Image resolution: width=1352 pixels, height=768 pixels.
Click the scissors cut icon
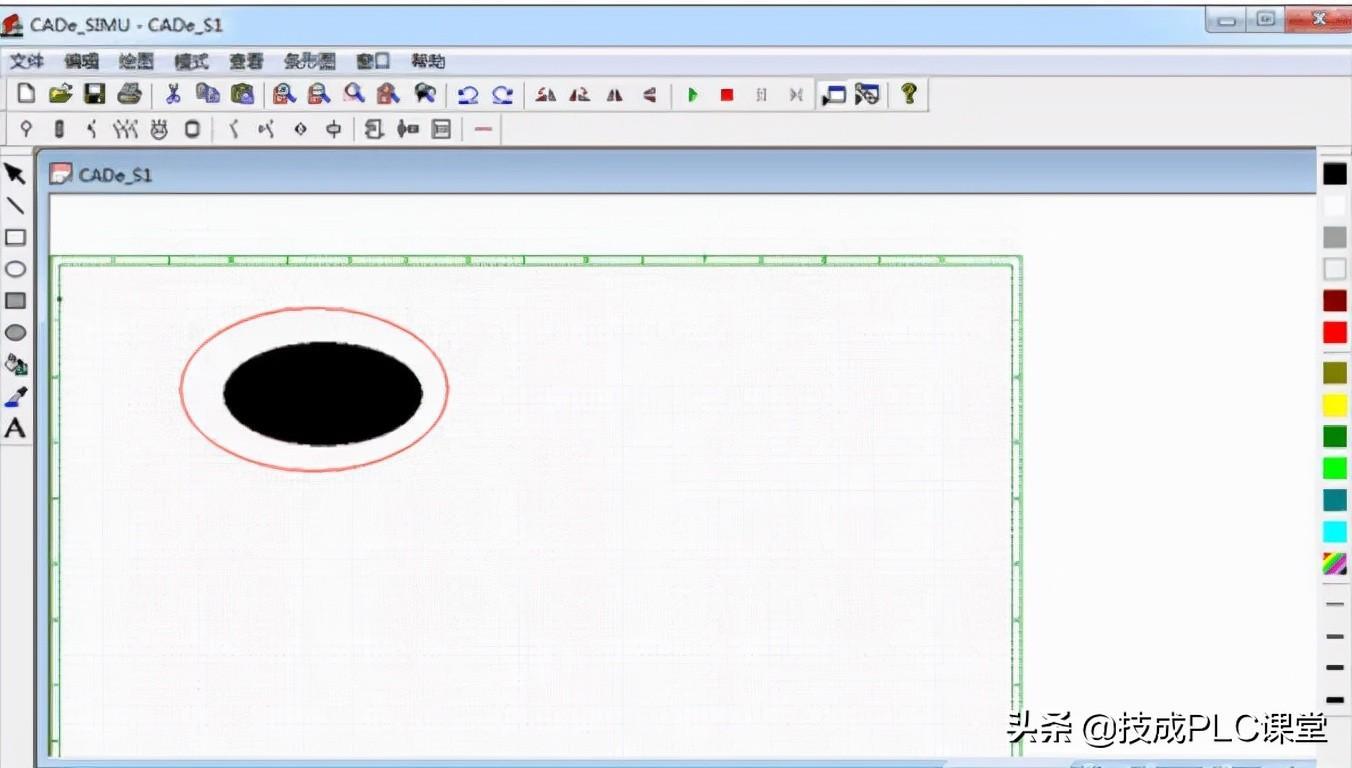point(173,94)
